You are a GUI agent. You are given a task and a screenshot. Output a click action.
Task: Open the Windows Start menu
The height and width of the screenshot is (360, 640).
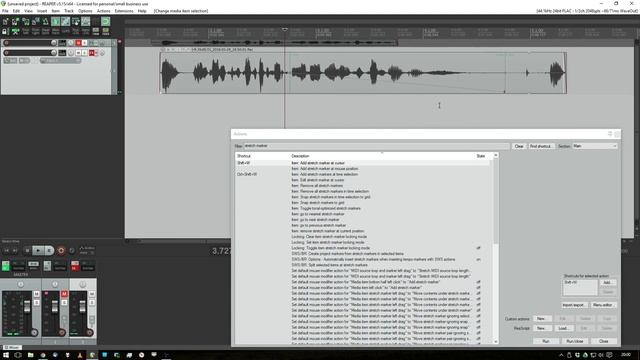tap(6, 355)
